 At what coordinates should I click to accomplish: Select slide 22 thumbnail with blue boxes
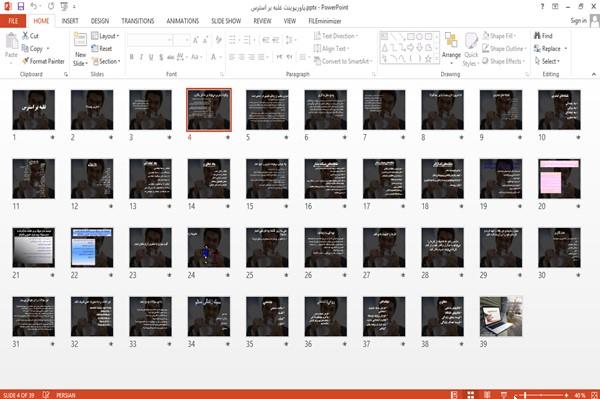(x=92, y=248)
